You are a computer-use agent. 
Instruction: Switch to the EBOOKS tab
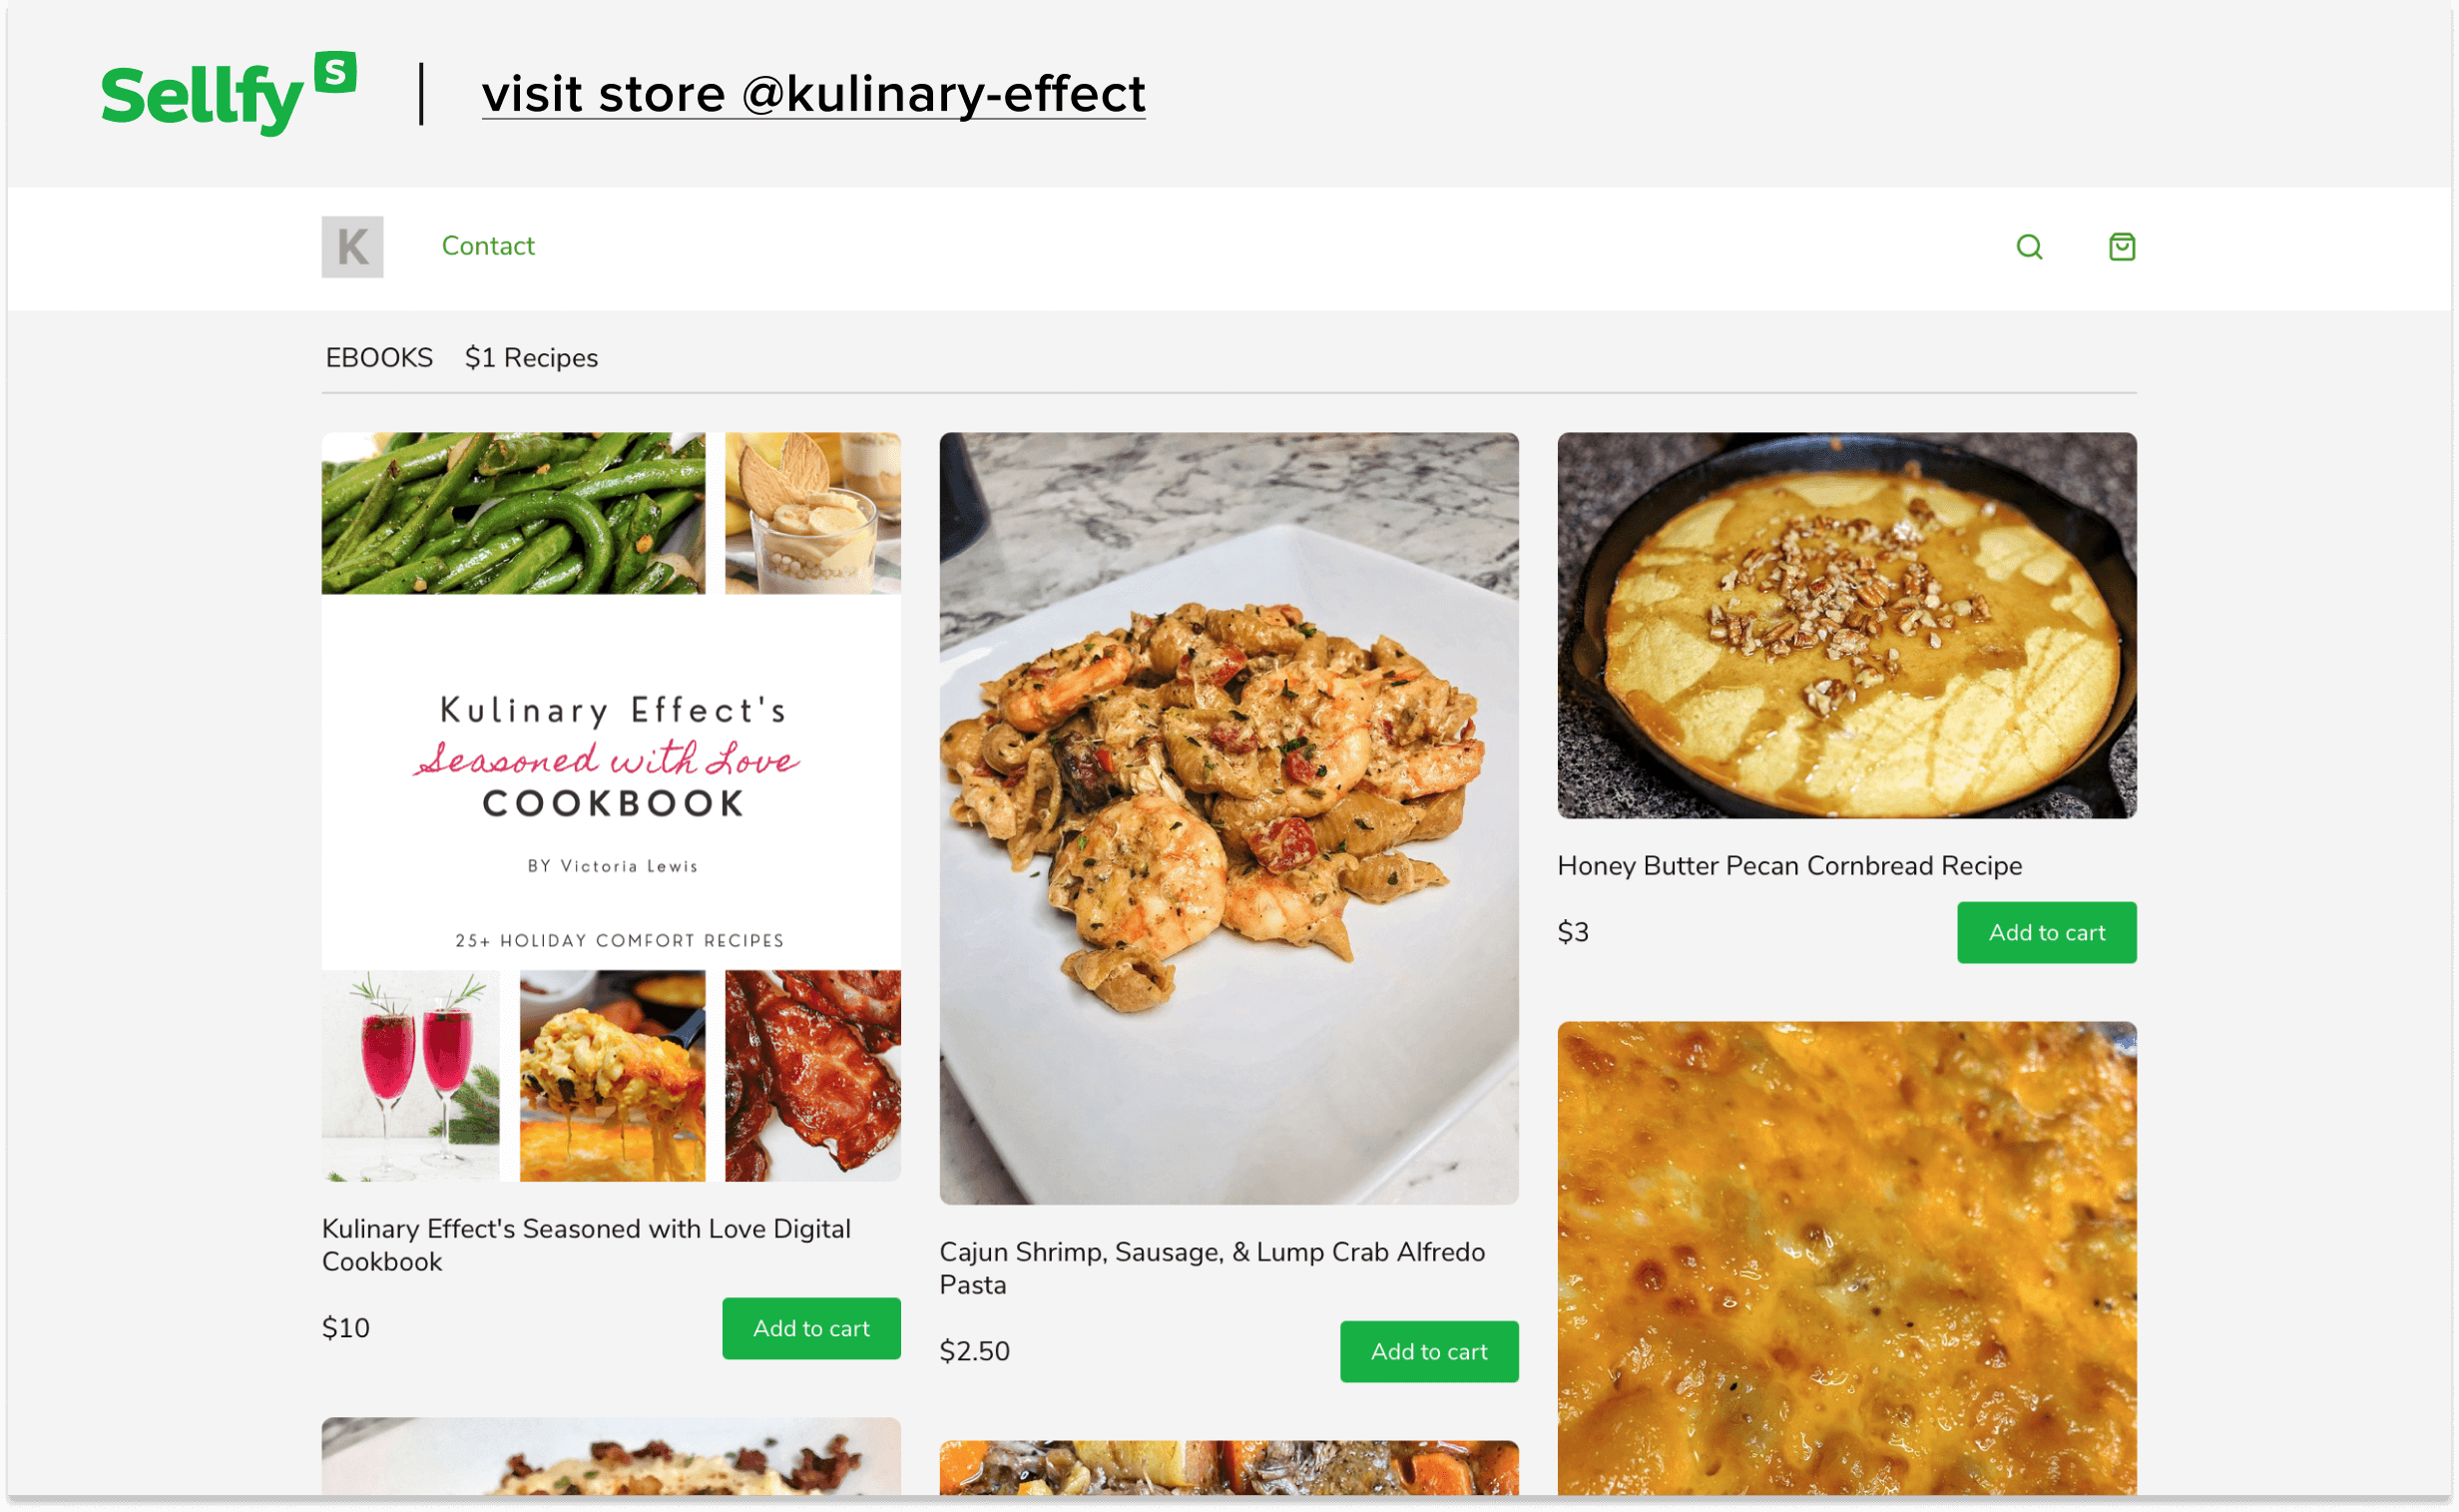click(379, 357)
